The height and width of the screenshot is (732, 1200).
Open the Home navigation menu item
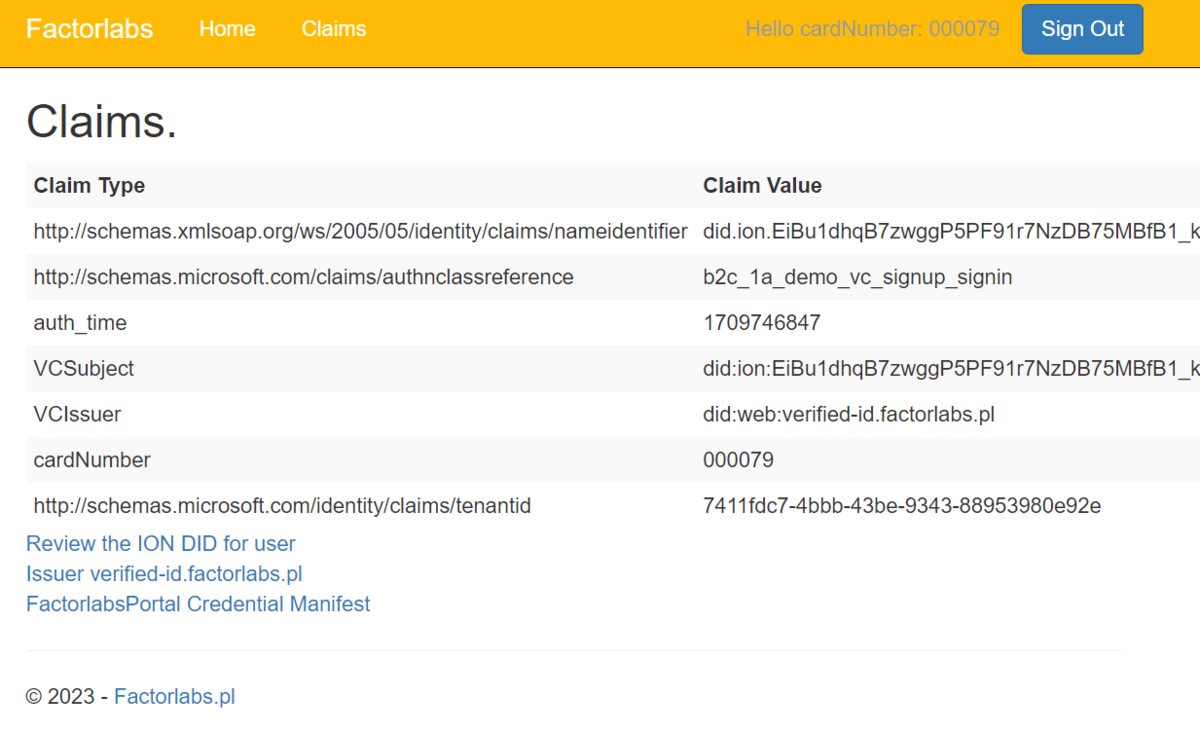(x=227, y=29)
